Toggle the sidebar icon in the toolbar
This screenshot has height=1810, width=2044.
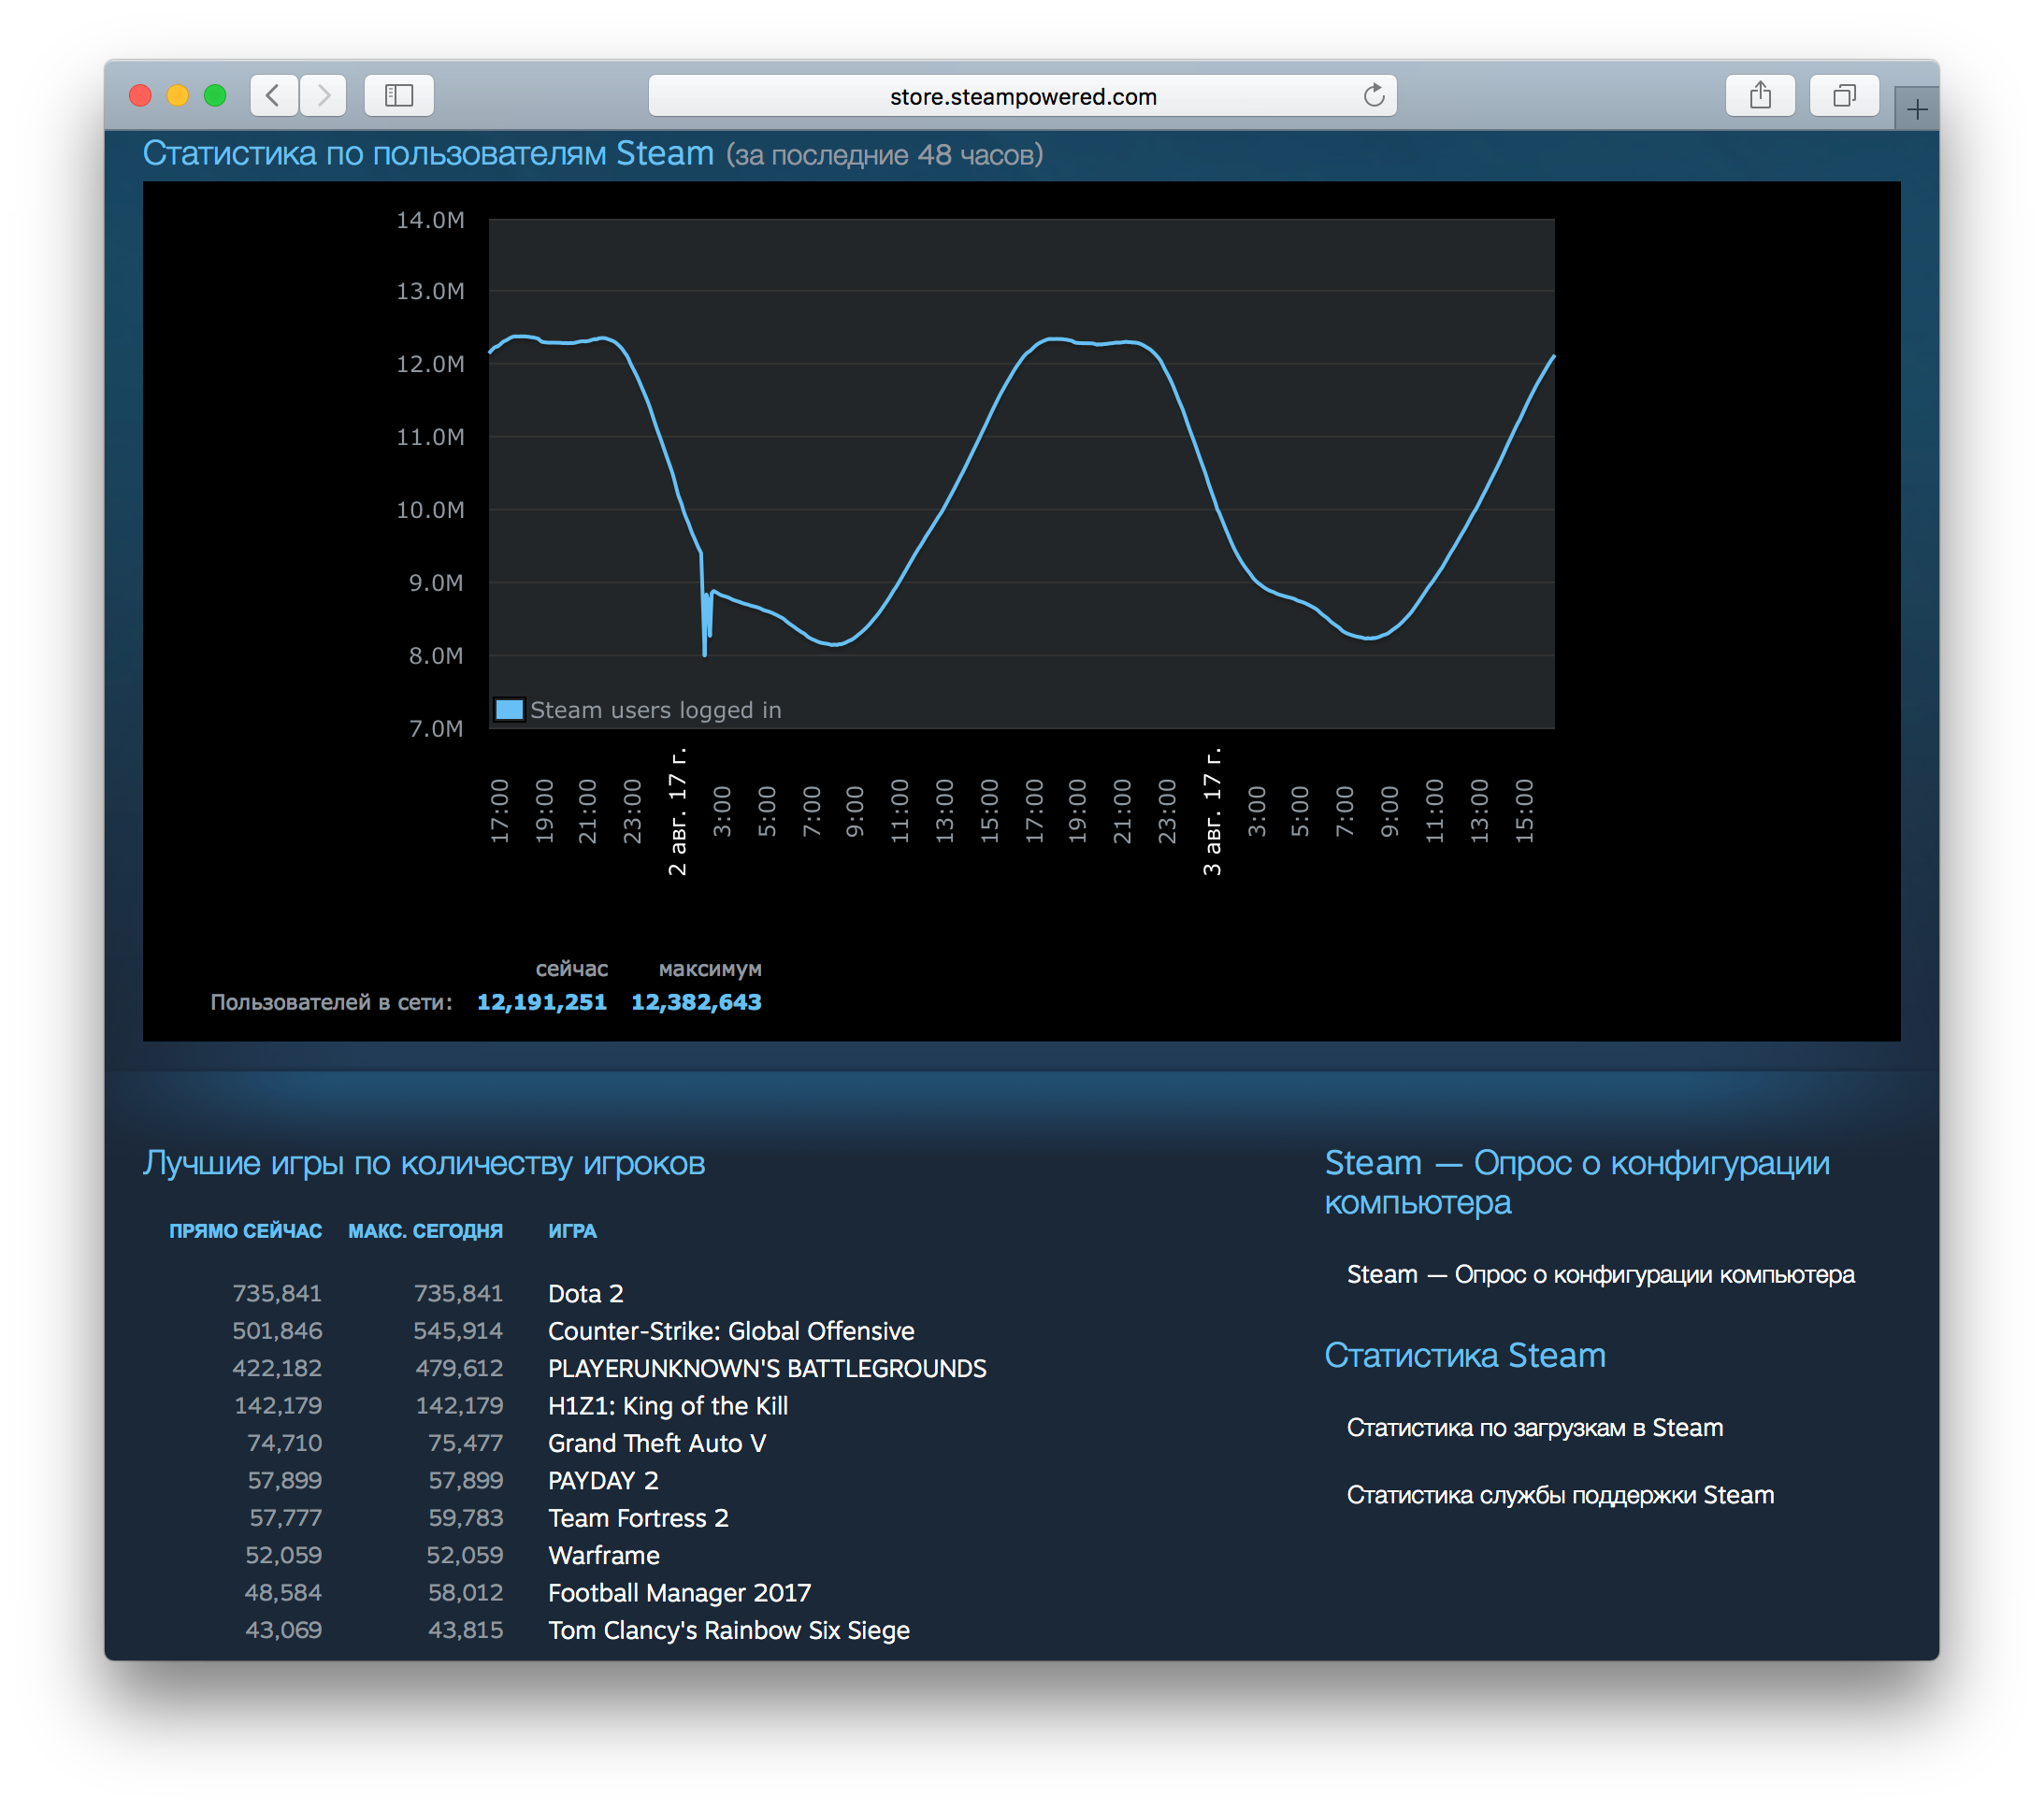(x=399, y=96)
